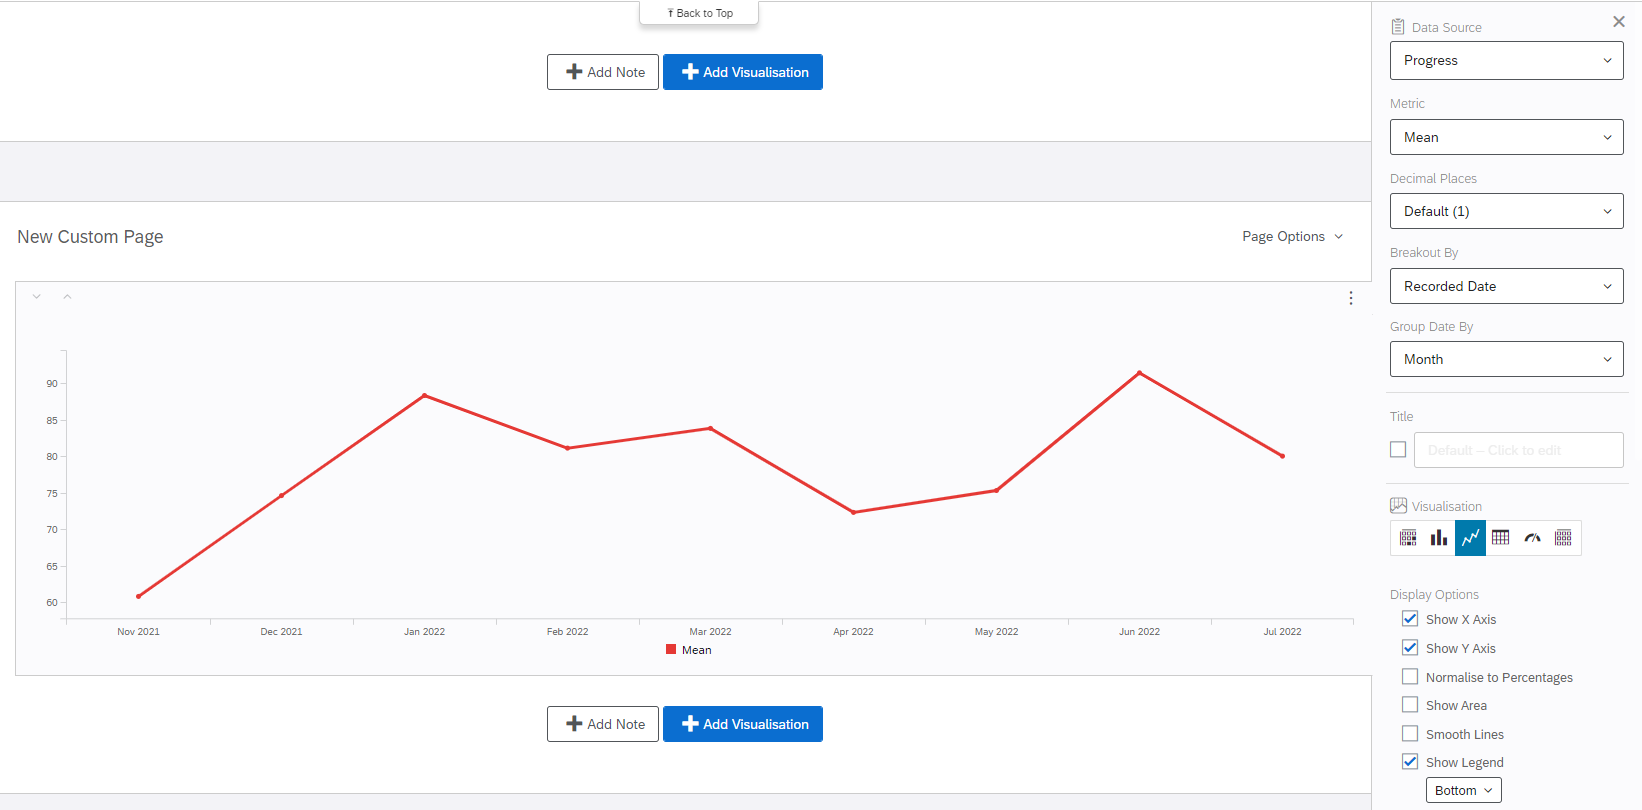Click the red Mean legend swatch
Screen dimensions: 1642x810
pos(671,650)
